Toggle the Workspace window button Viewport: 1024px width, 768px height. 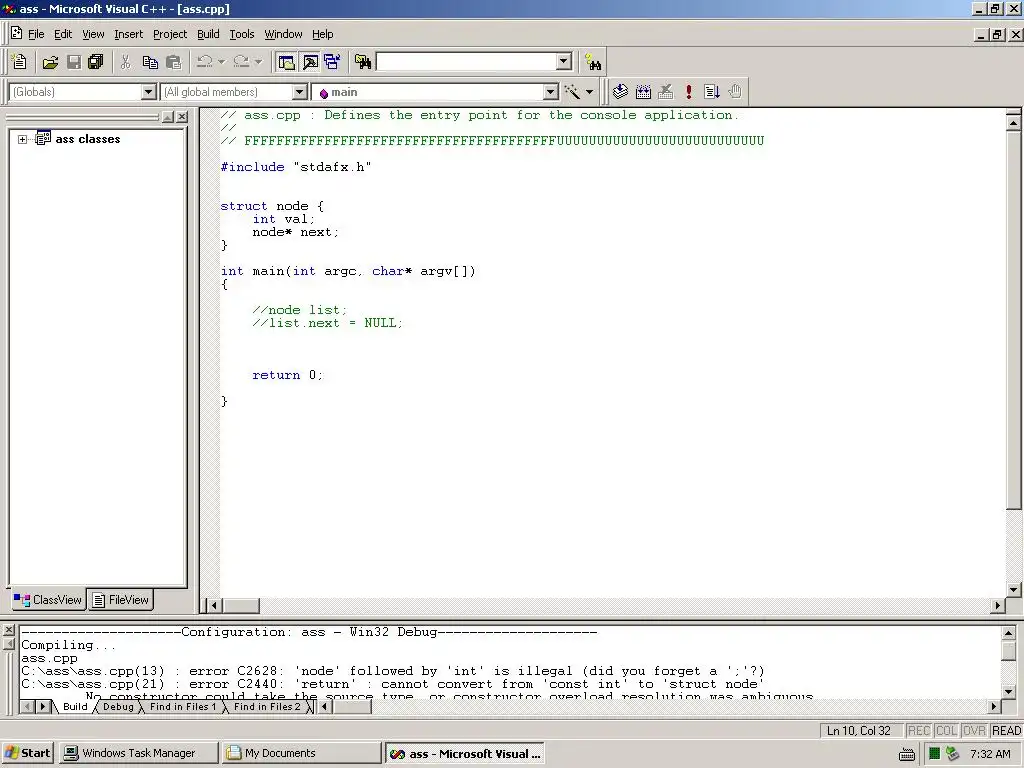tap(286, 62)
